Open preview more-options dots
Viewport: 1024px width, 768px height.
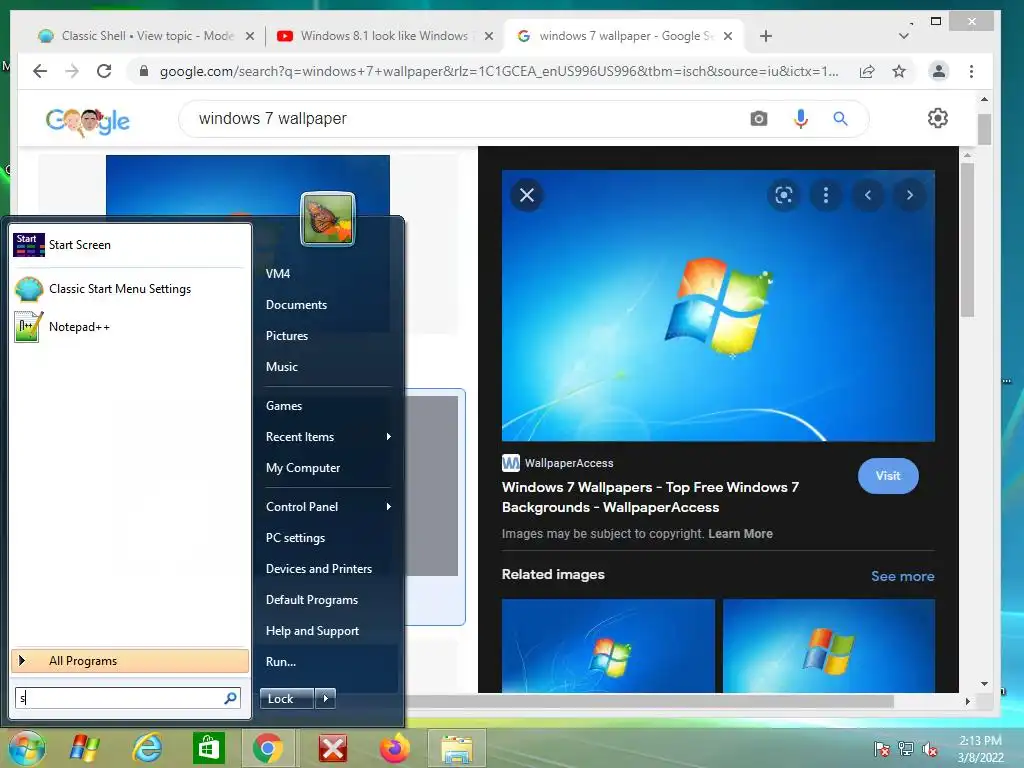click(x=826, y=195)
